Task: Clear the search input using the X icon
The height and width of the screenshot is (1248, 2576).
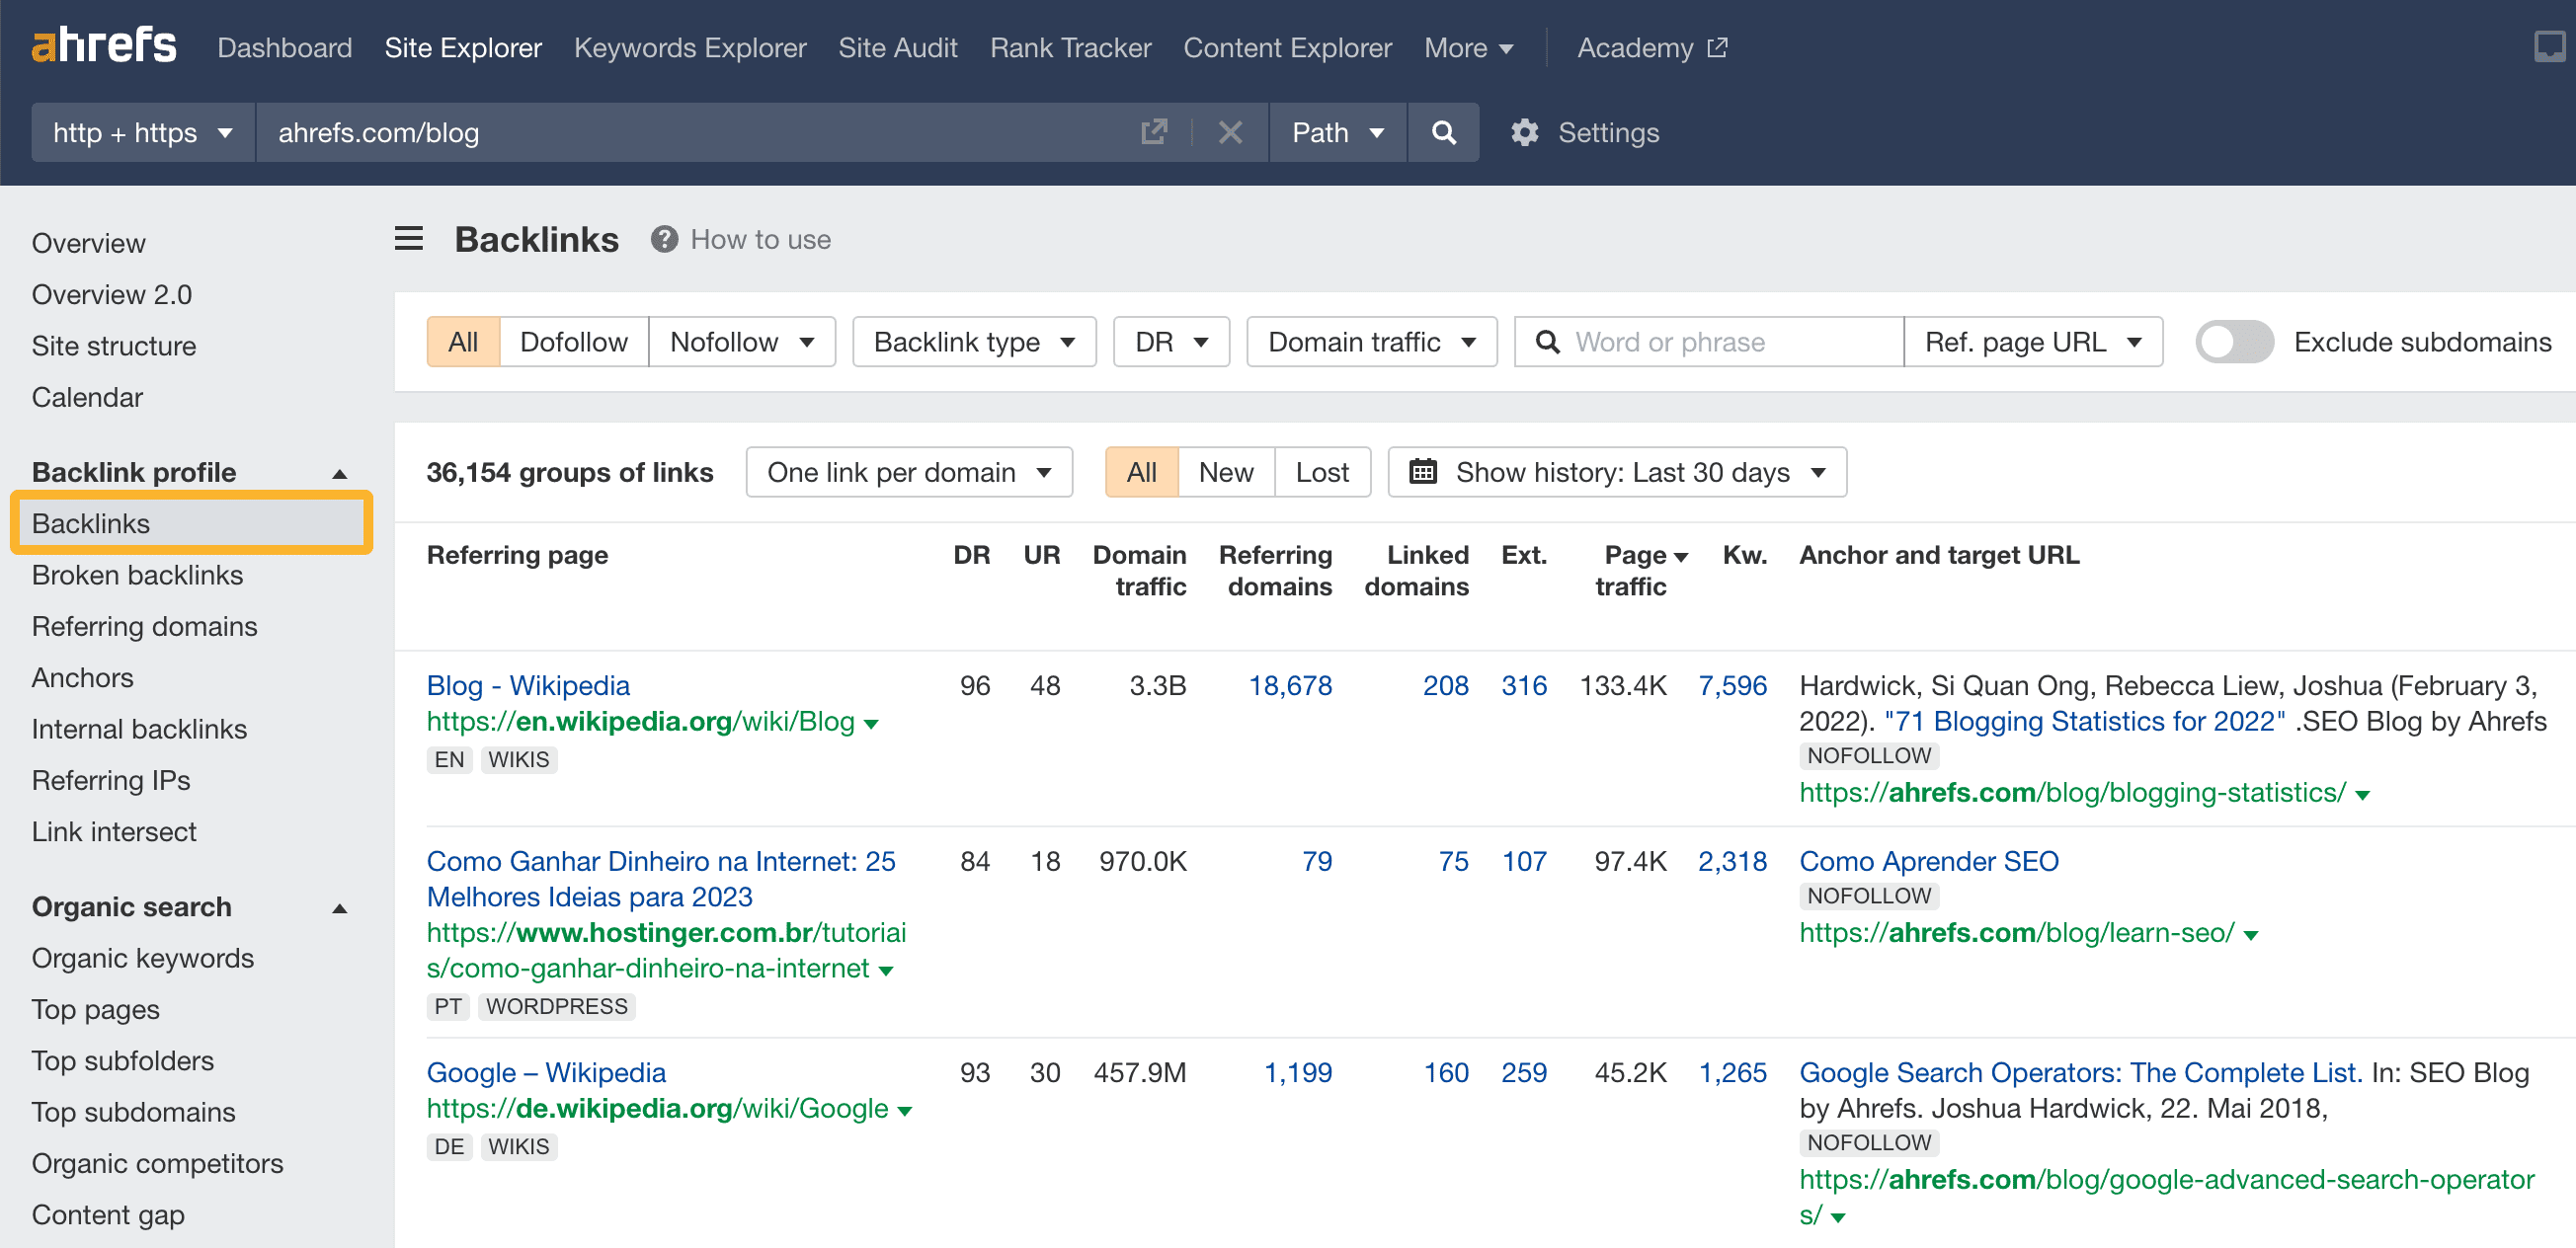Action: 1230,131
